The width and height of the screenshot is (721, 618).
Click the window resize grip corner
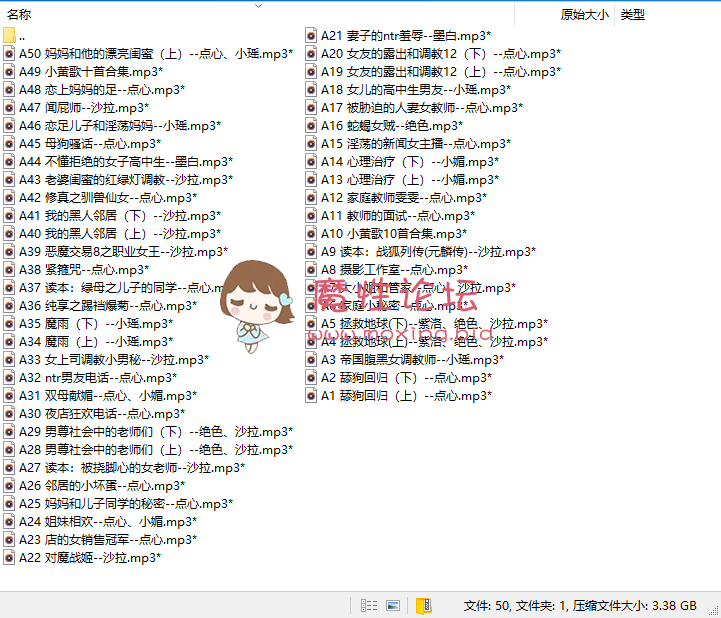[715, 612]
